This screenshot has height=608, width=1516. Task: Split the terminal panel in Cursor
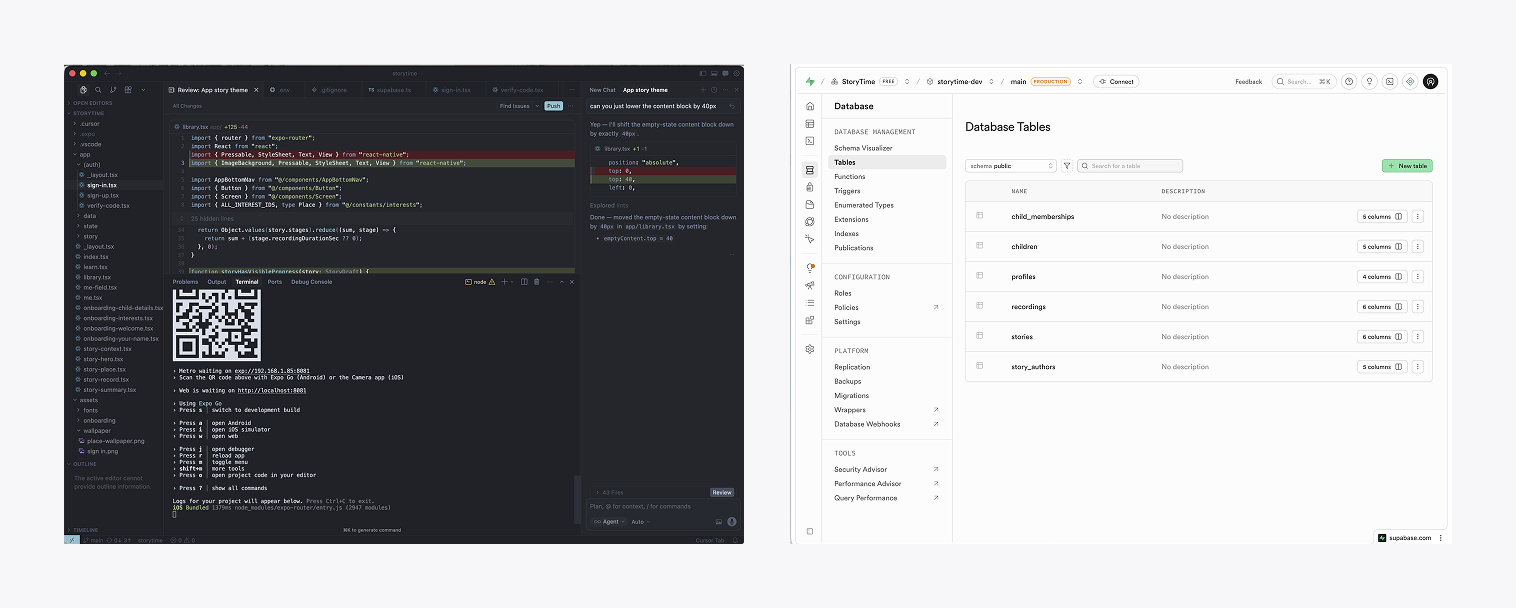click(524, 282)
